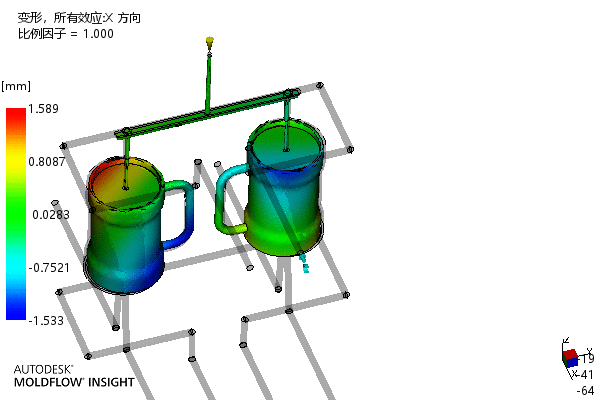Click the plot title 变形, 所有效应:X 方向
This screenshot has width=600, height=400.
[79, 18]
